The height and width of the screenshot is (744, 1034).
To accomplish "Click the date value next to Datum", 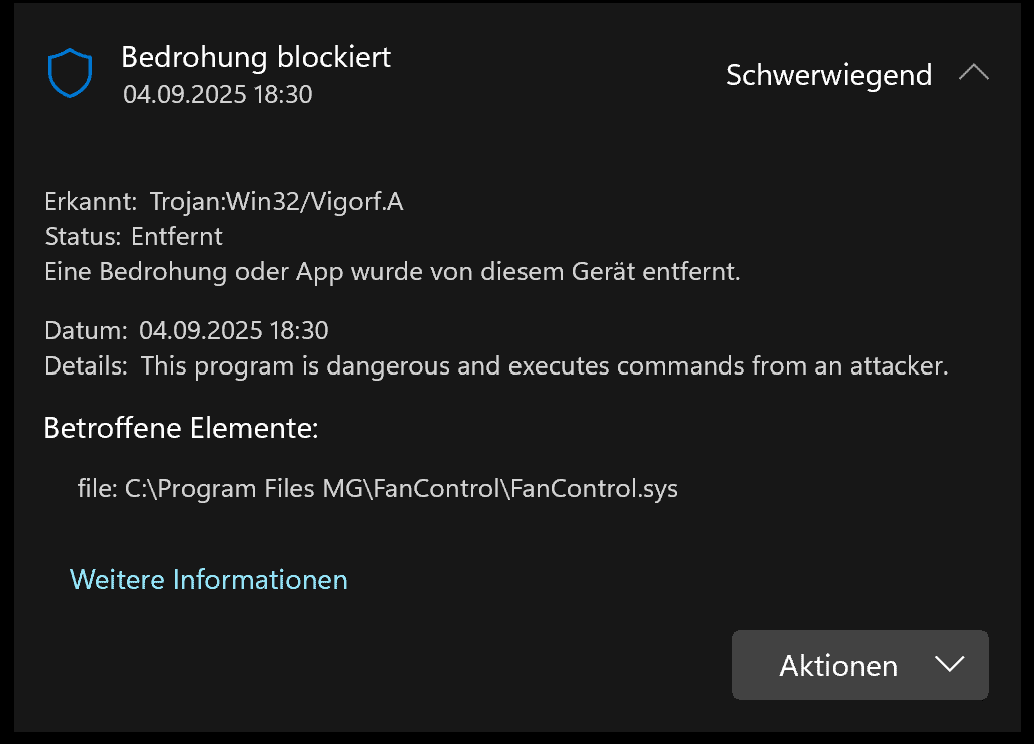I will [234, 329].
